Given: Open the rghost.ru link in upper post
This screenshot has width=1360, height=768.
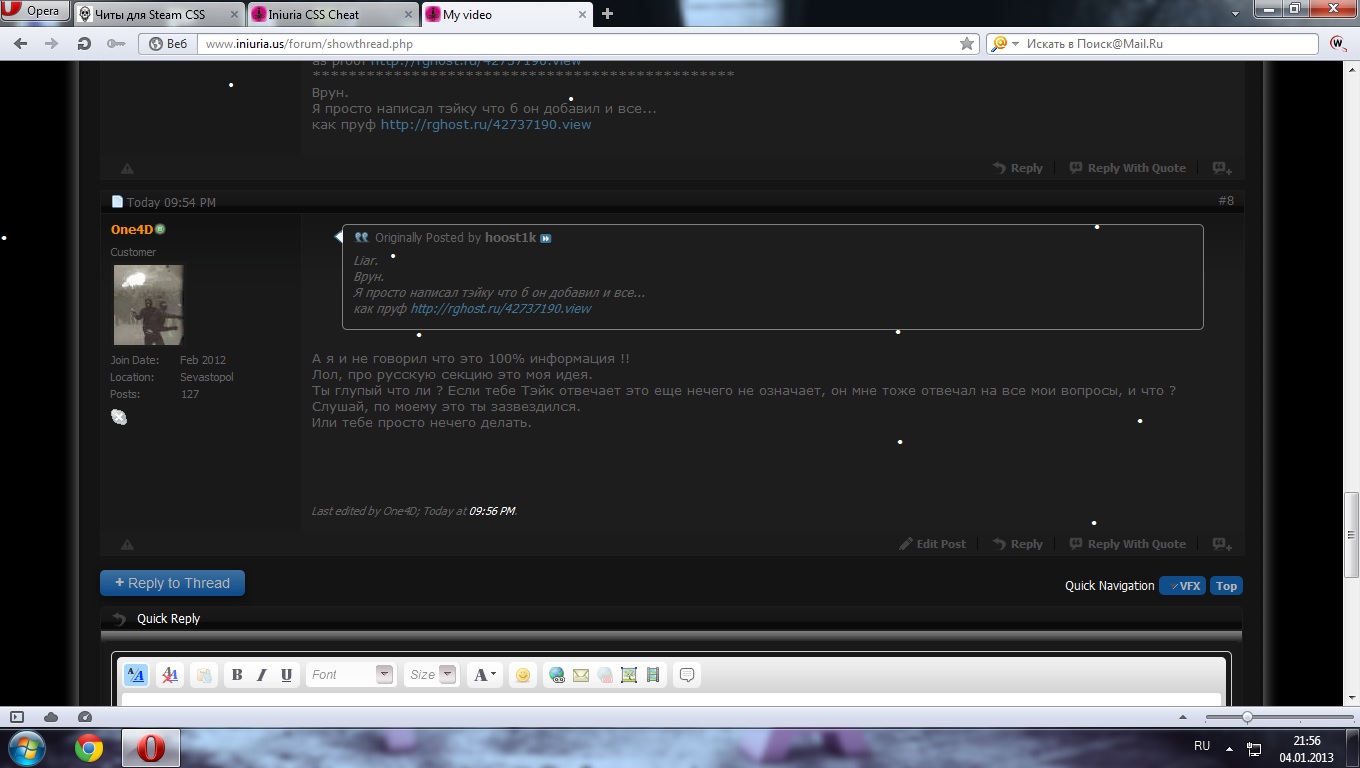Looking at the screenshot, I should [486, 125].
